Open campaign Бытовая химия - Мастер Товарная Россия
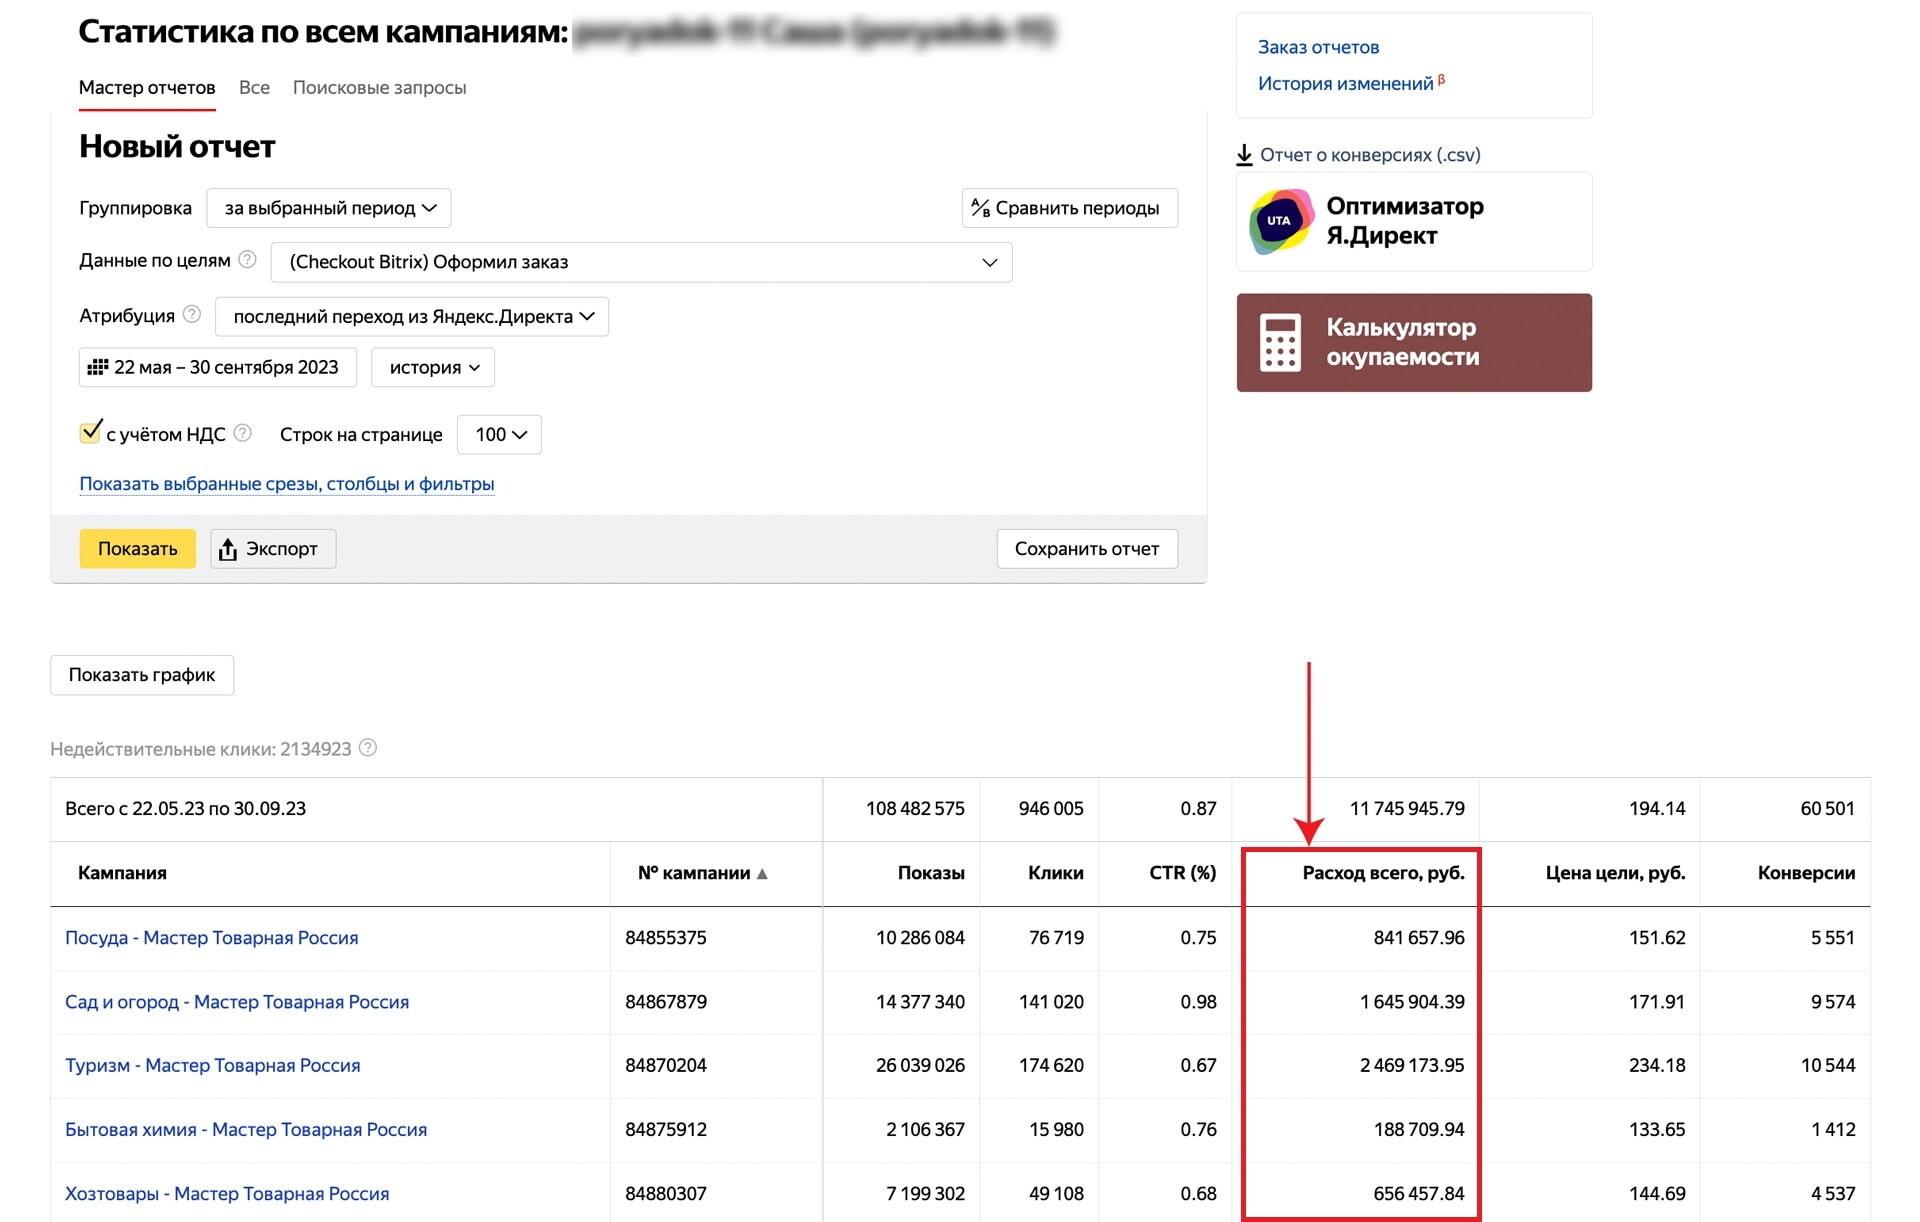 click(x=246, y=1130)
